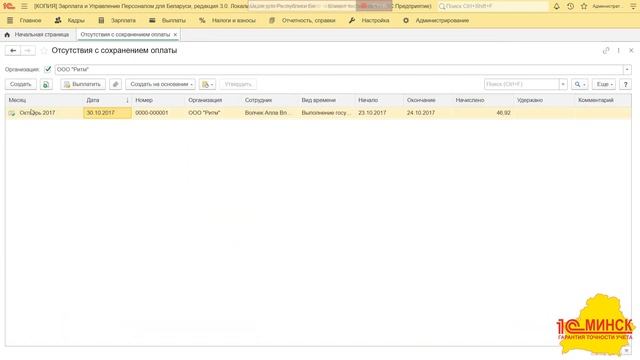Viewport: 640px width, 360px height.
Task: Toggle the Организация filter checkbox
Action: (48, 69)
